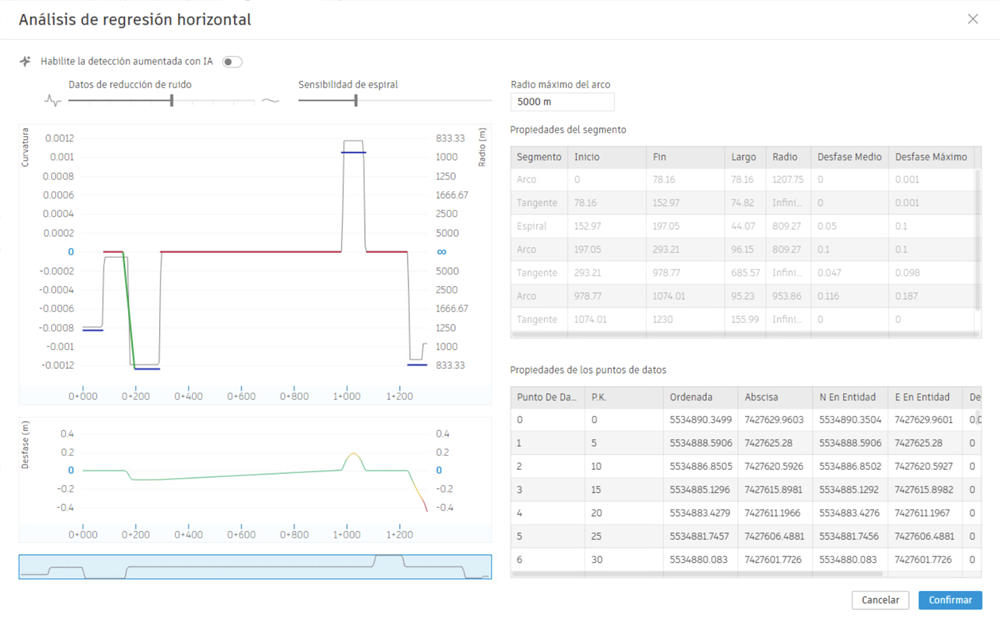
Task: Click the Largo column header
Action: tap(744, 157)
